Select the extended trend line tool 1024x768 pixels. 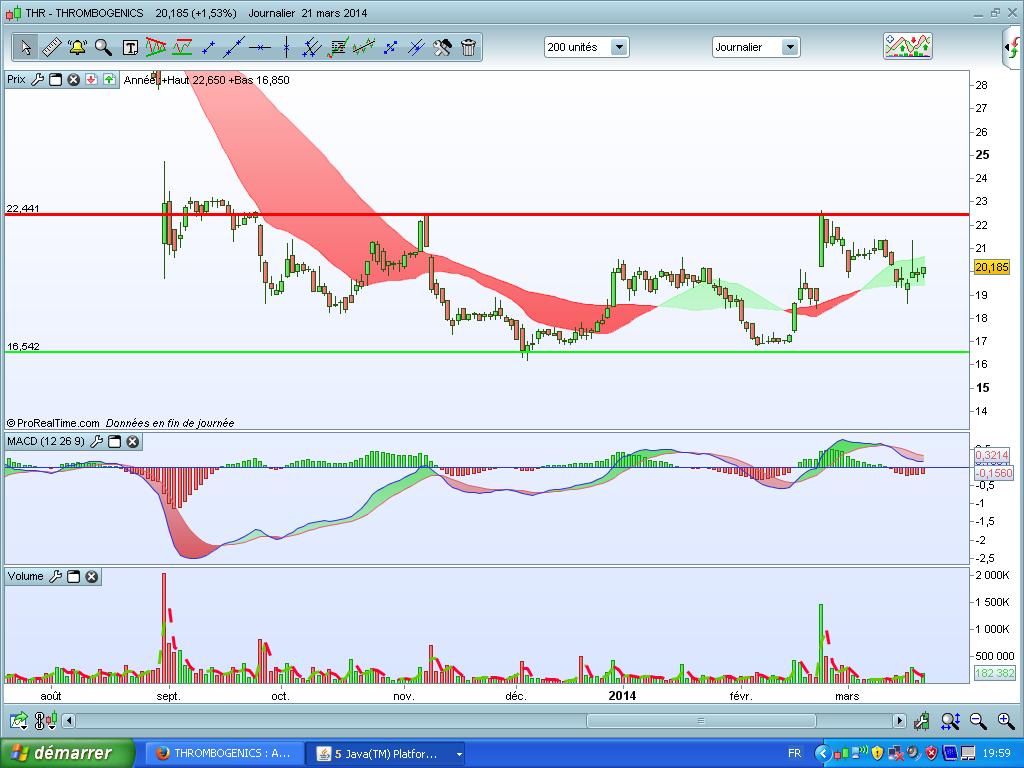coord(234,47)
